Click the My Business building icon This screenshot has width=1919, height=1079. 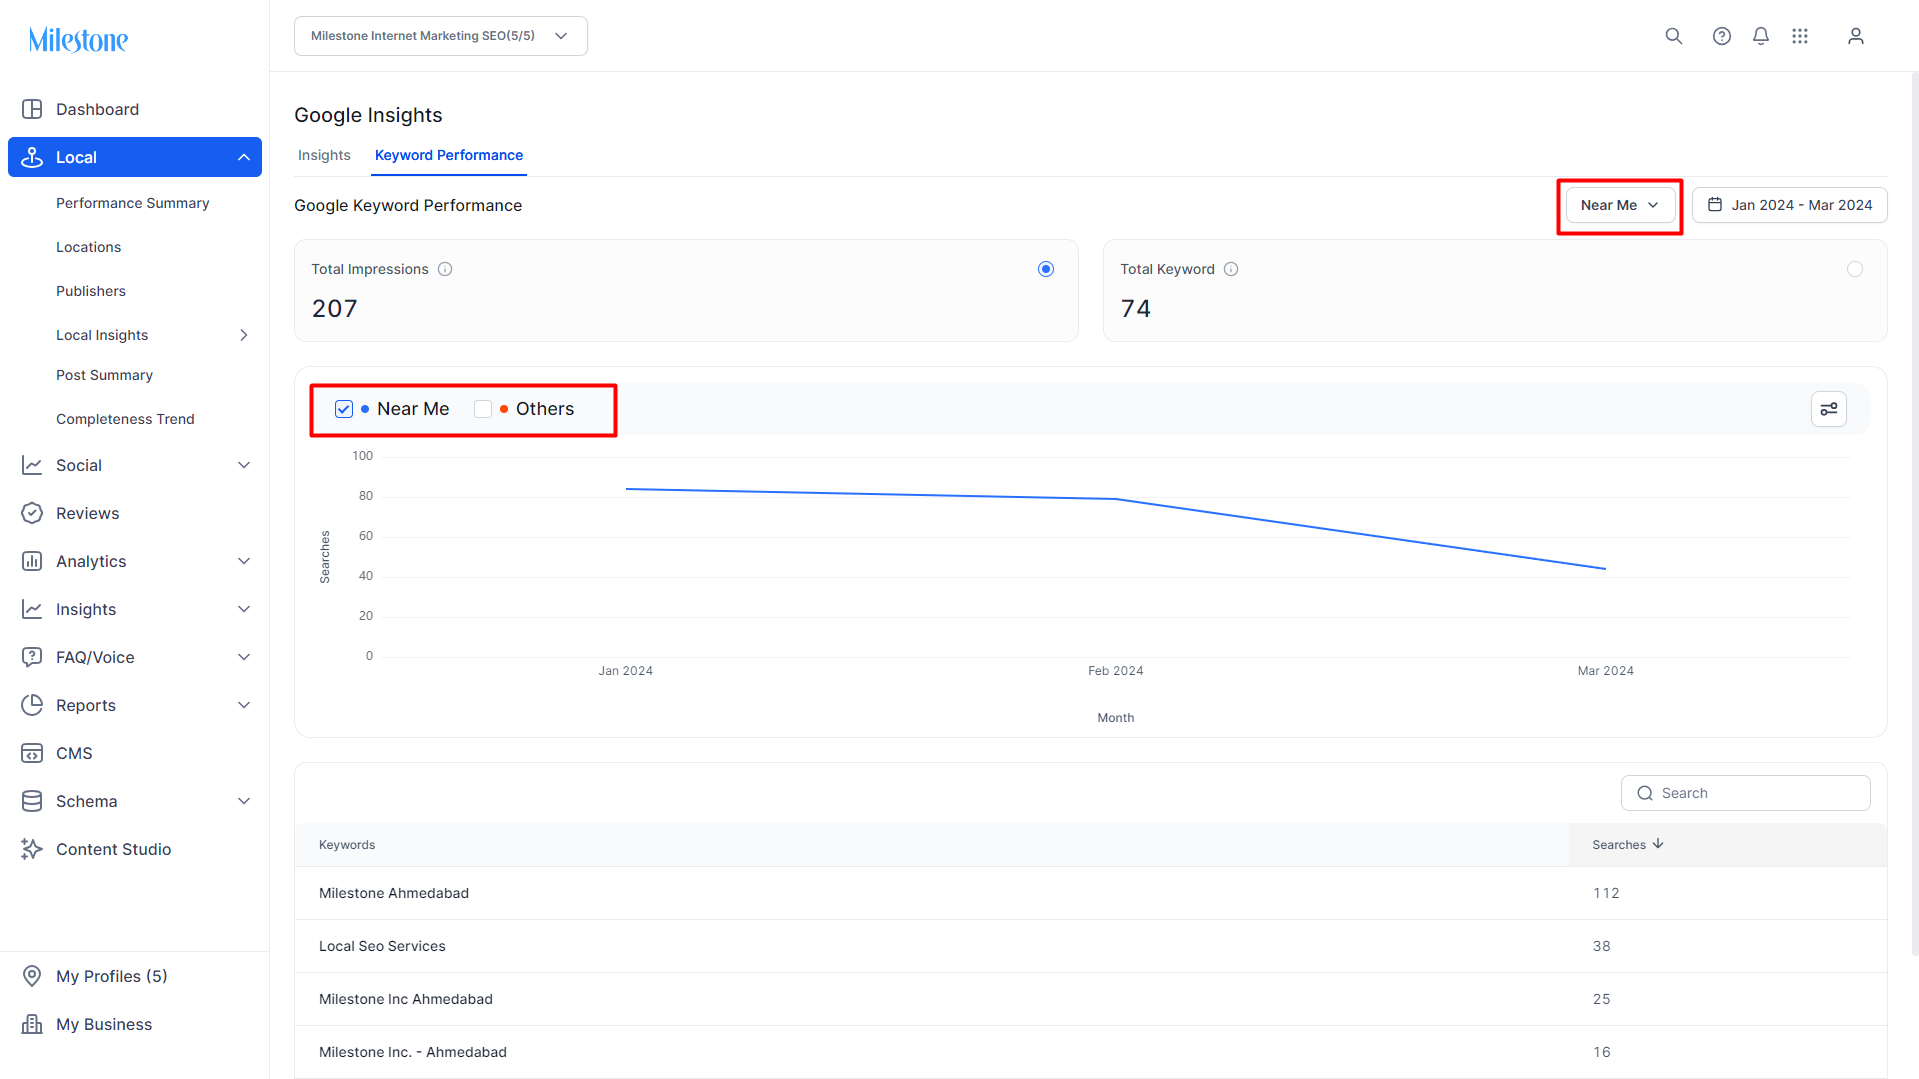(32, 1024)
